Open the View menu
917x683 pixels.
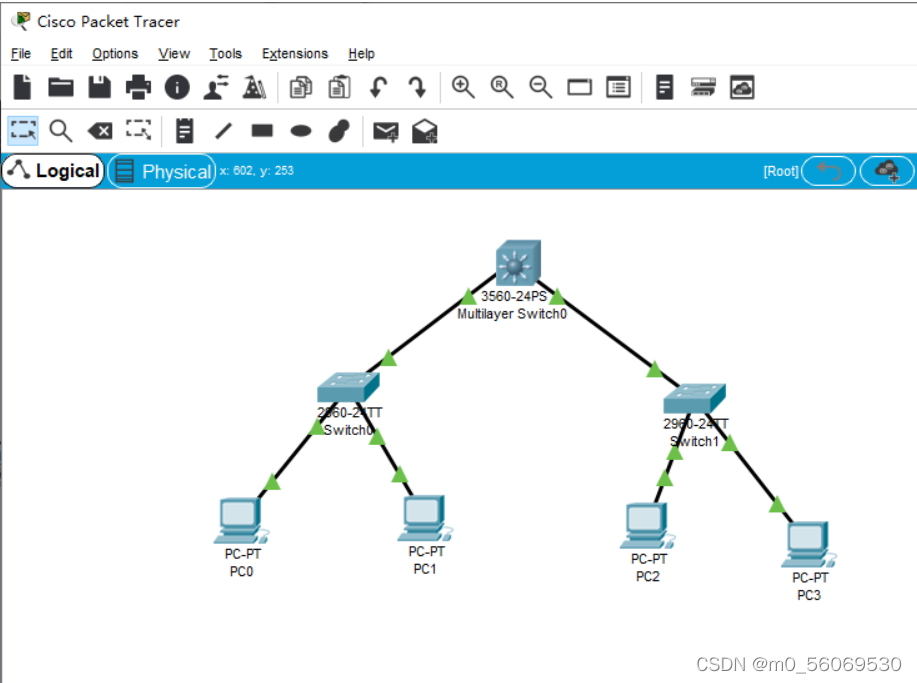click(x=174, y=54)
